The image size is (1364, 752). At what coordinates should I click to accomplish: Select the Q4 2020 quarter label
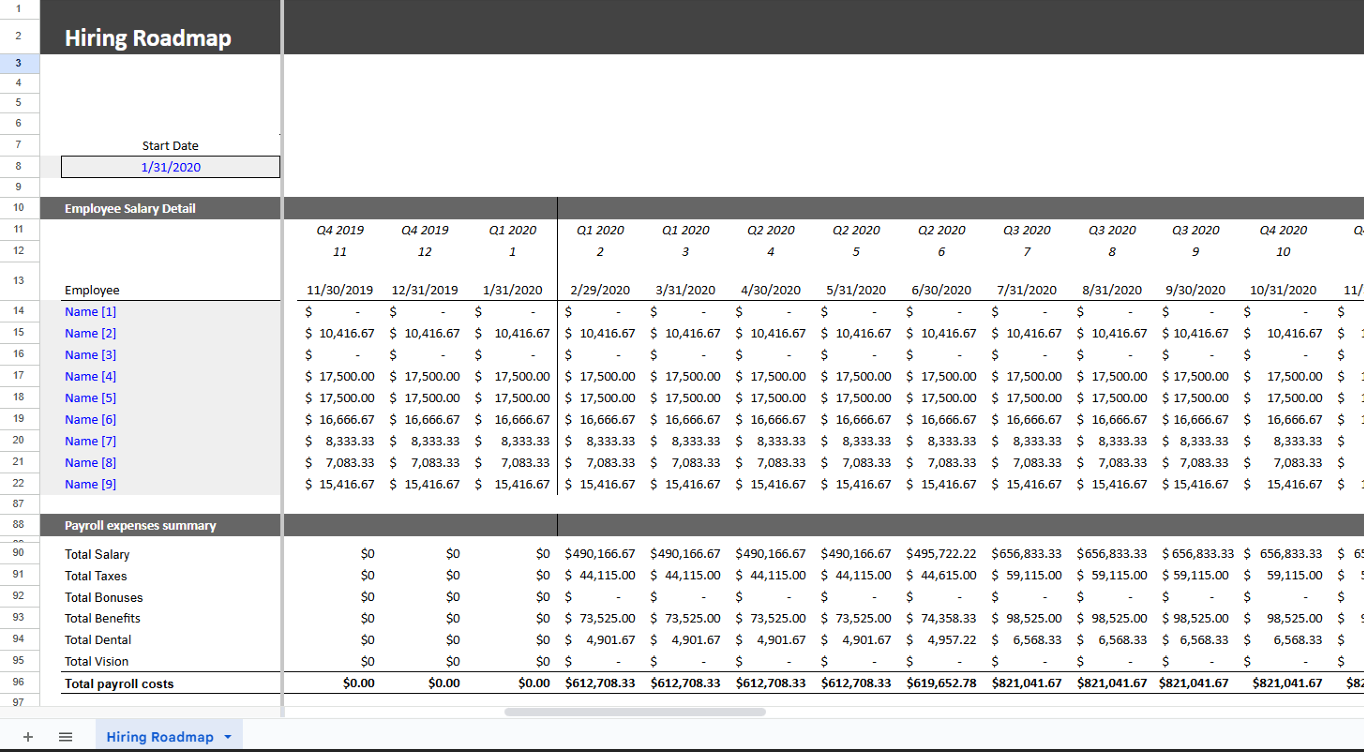pos(1283,230)
